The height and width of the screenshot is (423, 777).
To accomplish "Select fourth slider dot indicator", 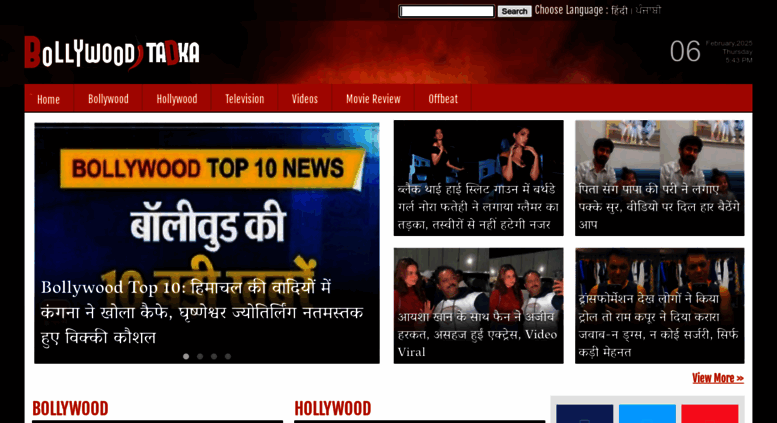I will [227, 356].
